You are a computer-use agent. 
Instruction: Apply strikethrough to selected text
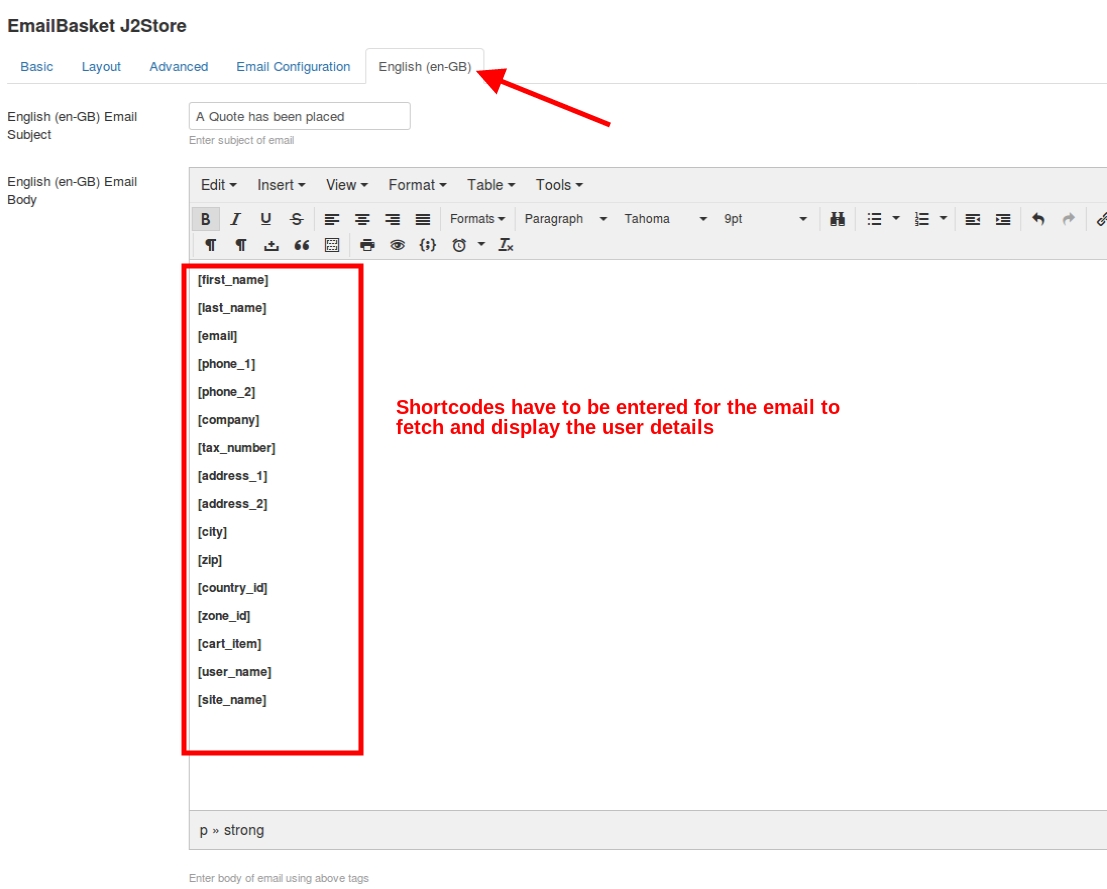coord(296,219)
